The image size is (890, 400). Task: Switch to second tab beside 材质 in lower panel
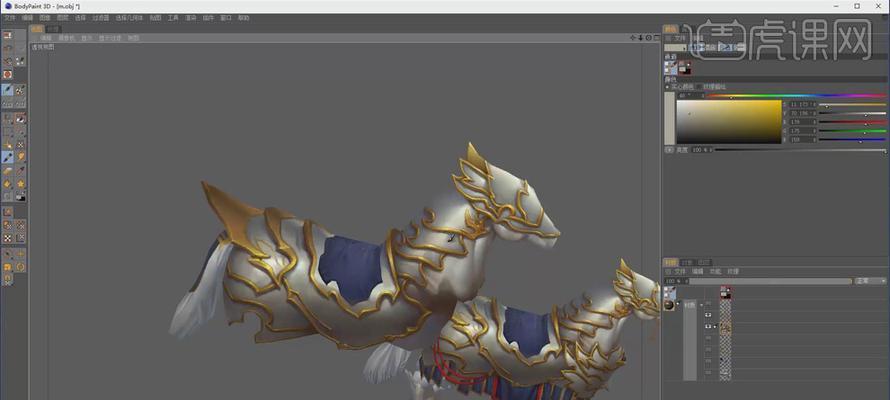tap(687, 263)
